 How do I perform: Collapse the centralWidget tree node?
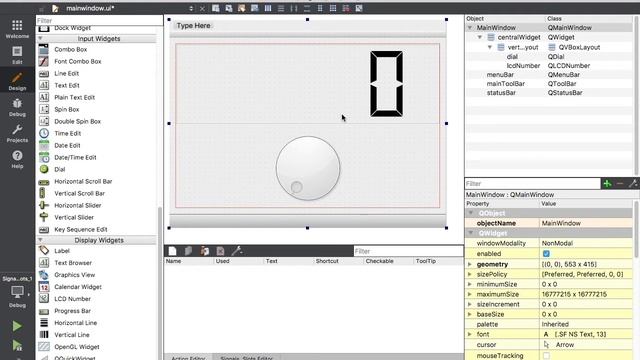pyautogui.click(x=480, y=37)
